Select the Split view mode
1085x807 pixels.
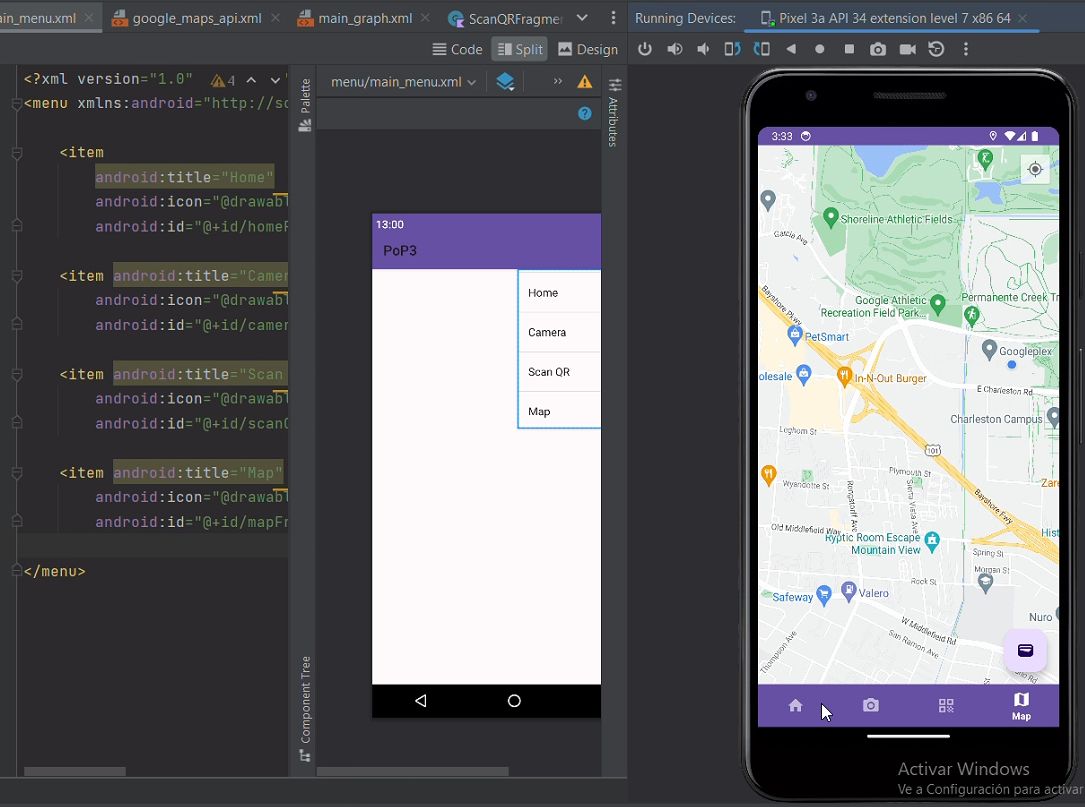click(x=519, y=49)
